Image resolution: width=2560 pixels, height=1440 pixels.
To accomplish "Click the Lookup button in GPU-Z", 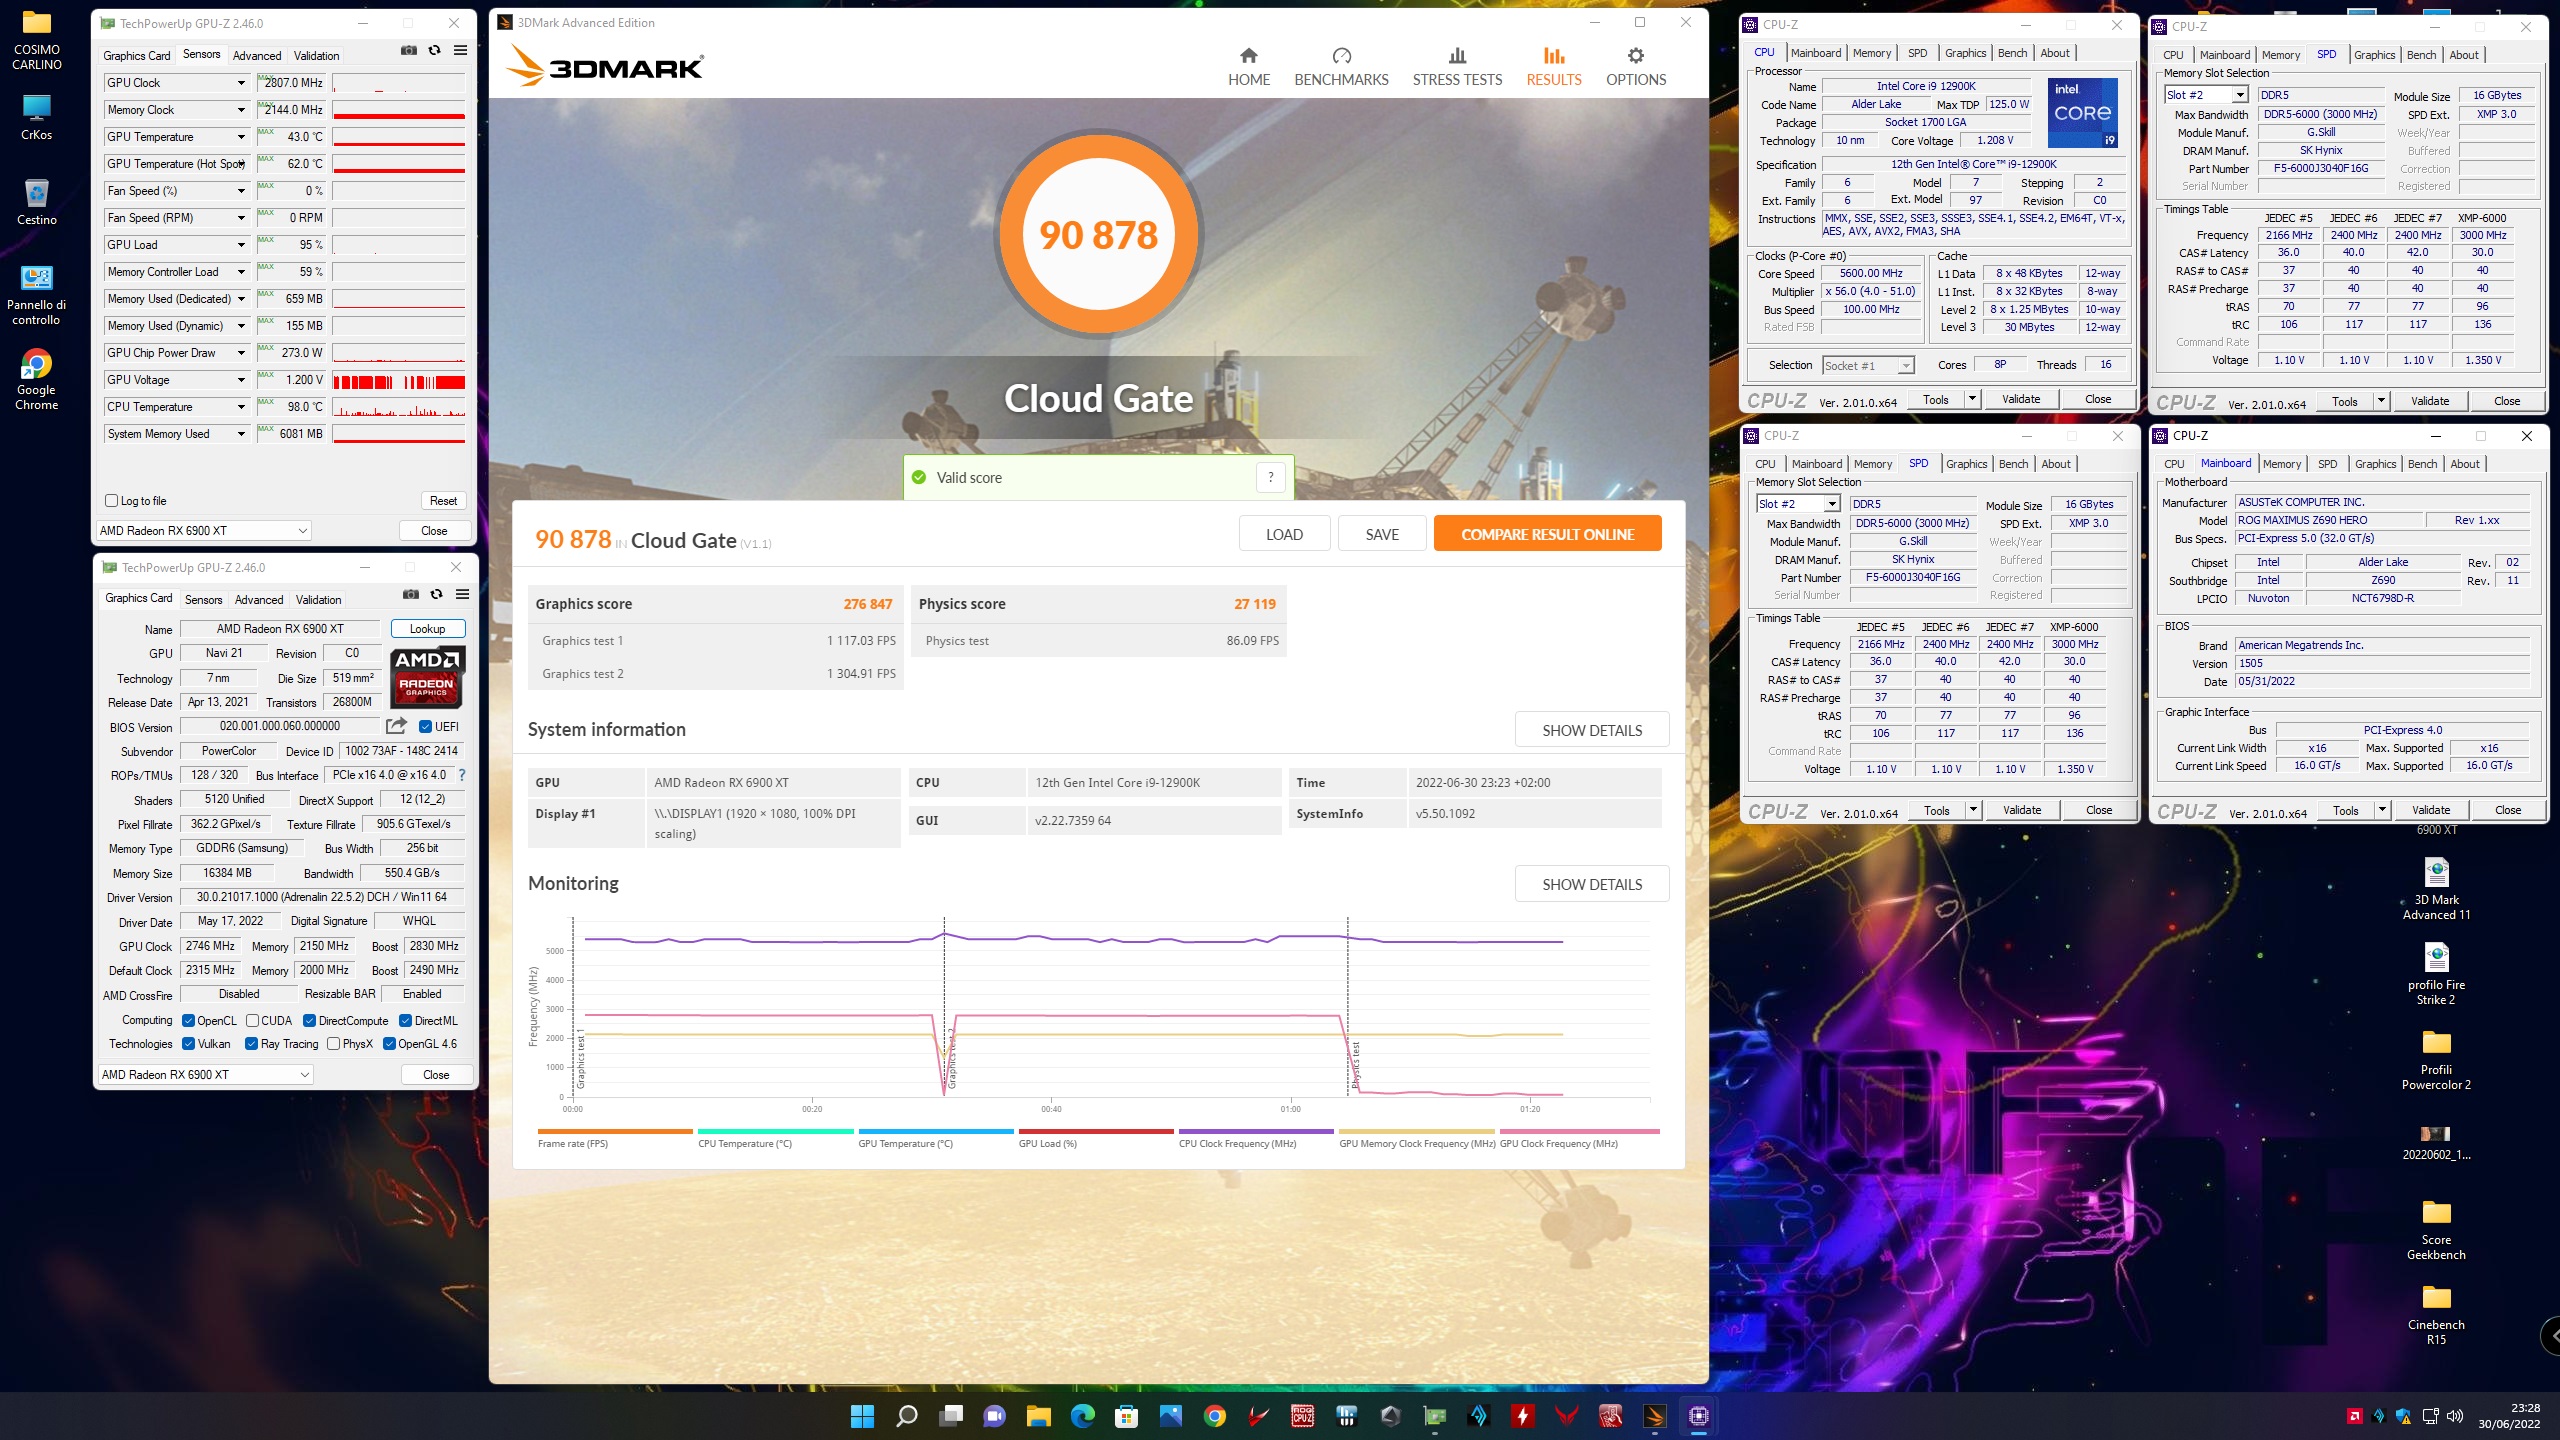I will [427, 629].
